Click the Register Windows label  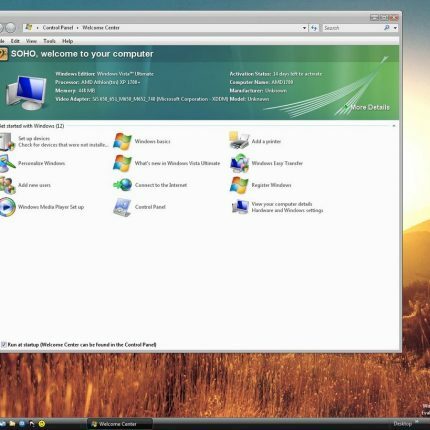coord(271,185)
